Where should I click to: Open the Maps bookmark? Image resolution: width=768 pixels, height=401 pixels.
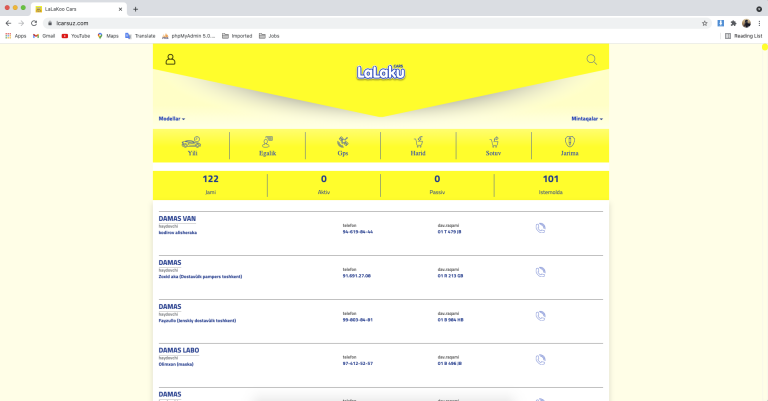(108, 36)
